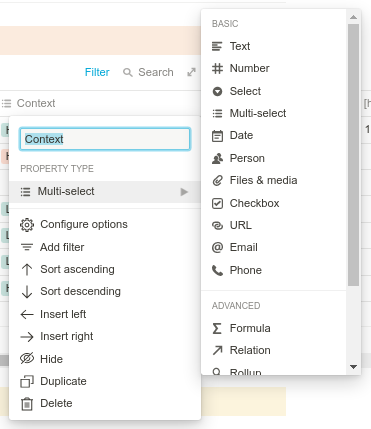
Task: Select the Date property type
Action: pyautogui.click(x=273, y=136)
